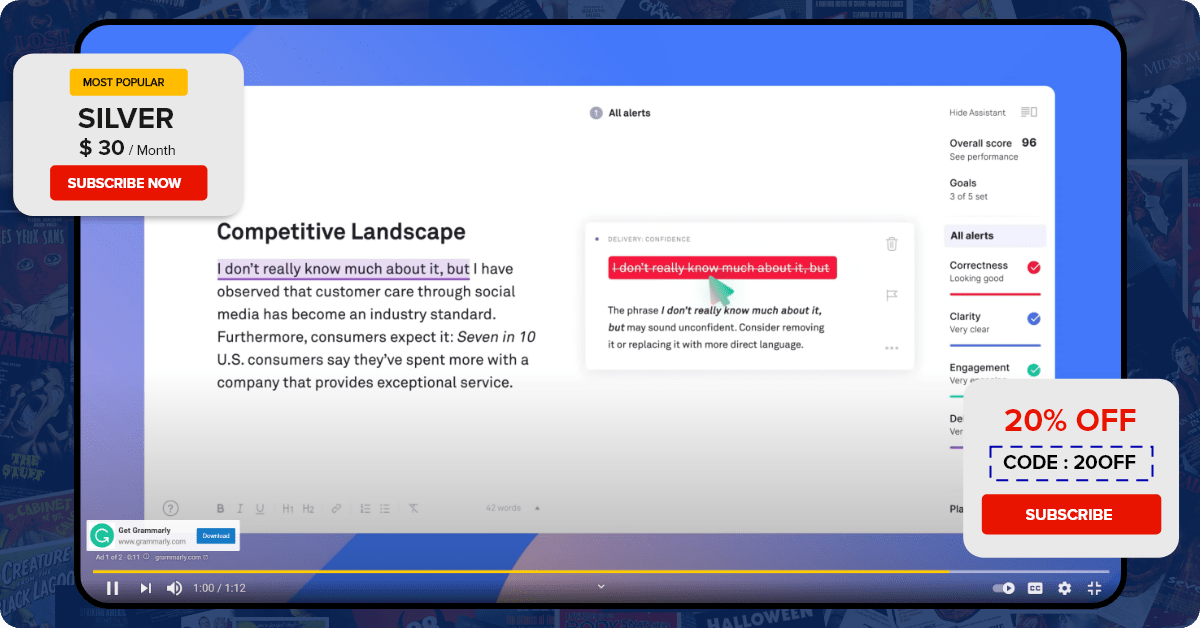The height and width of the screenshot is (628, 1200).
Task: Open video player settings gear
Action: pos(1064,588)
